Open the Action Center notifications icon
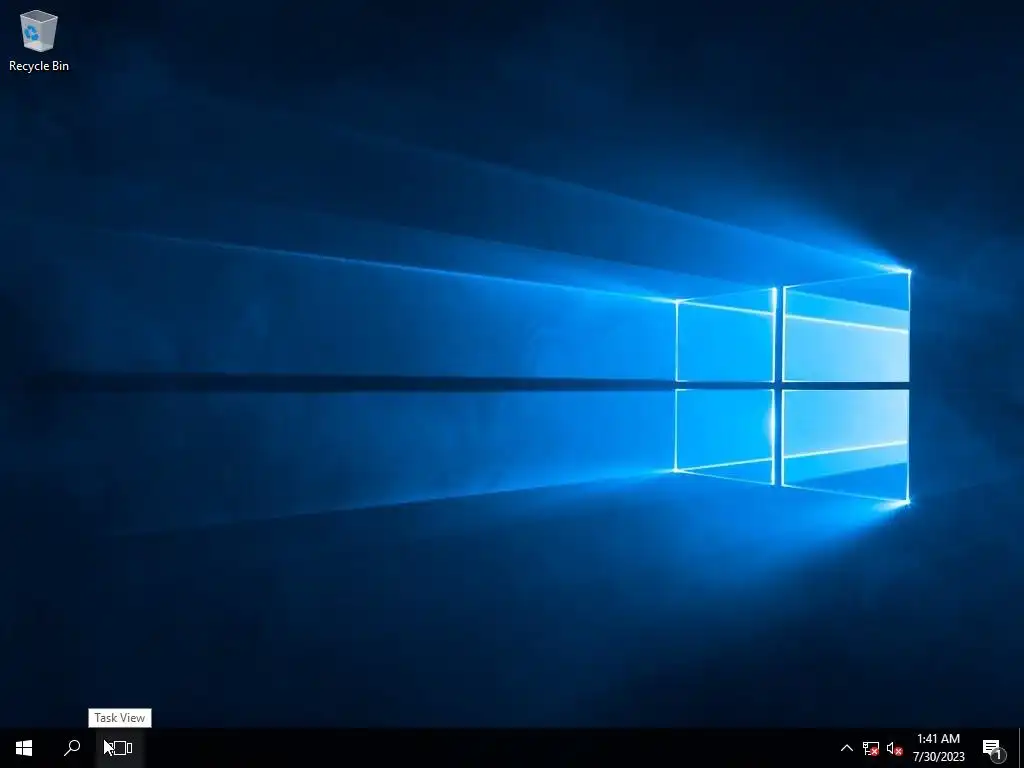Viewport: 1024px width, 768px height. (x=993, y=748)
